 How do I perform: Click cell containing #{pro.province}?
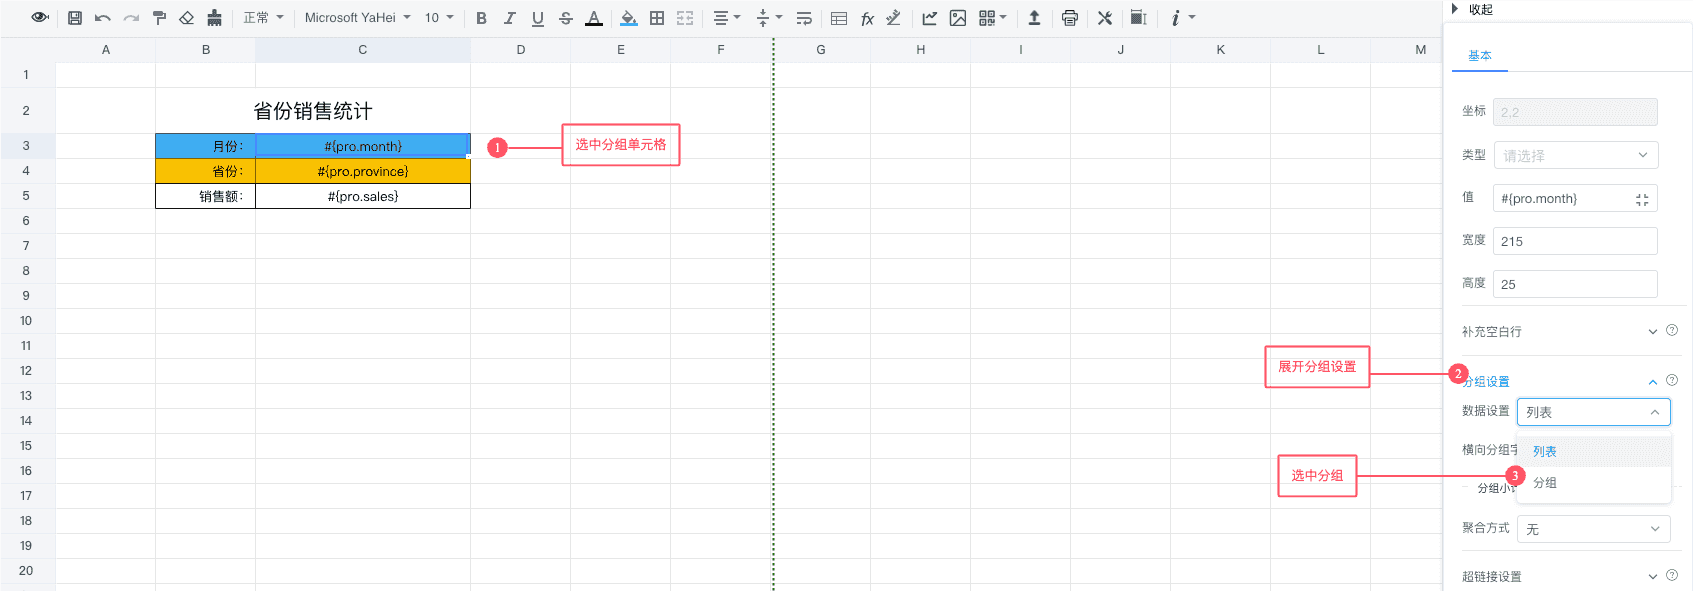pos(363,171)
